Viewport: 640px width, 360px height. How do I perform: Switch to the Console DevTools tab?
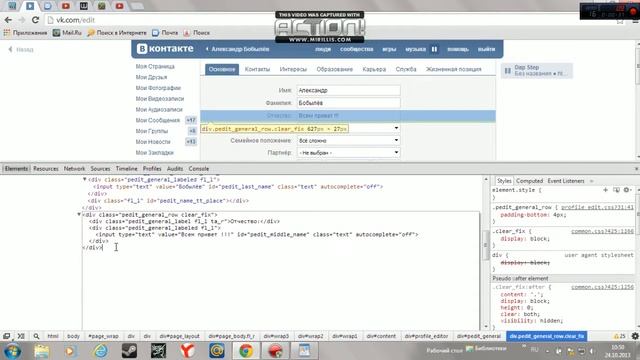pos(199,169)
